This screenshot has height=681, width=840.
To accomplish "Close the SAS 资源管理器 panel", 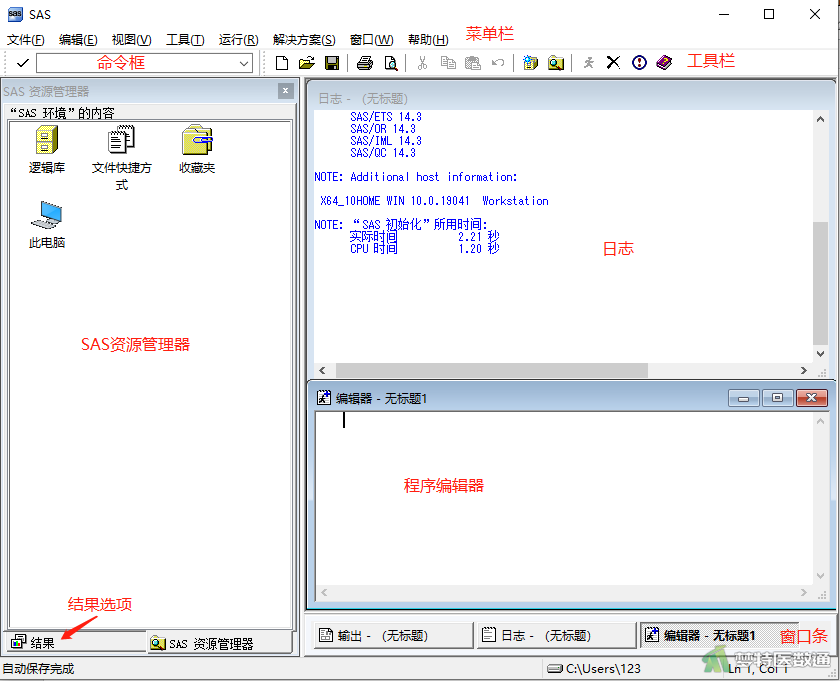I will 286,91.
